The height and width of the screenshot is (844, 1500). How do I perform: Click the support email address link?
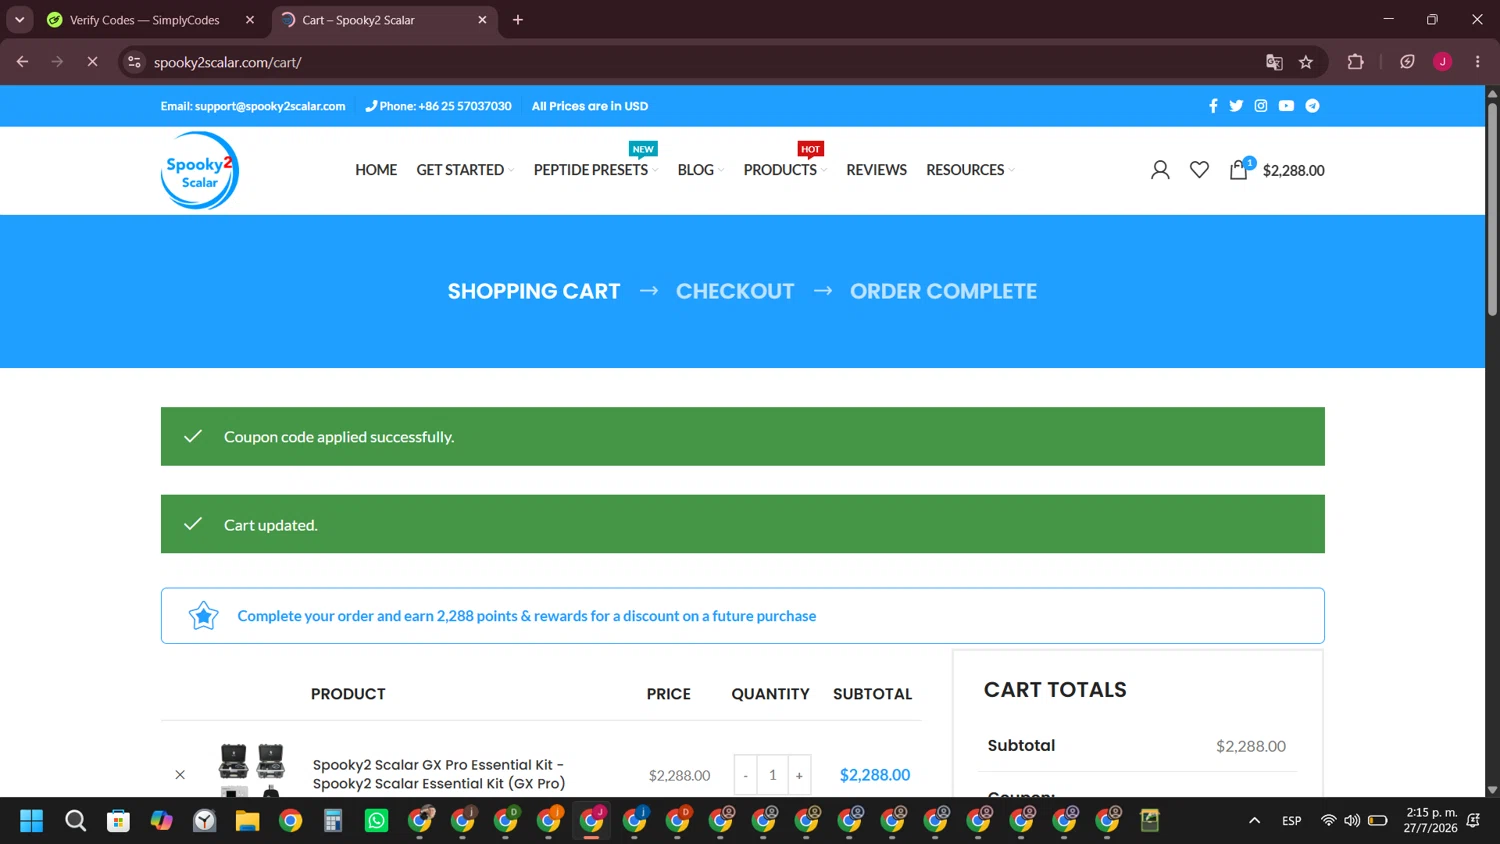click(270, 106)
